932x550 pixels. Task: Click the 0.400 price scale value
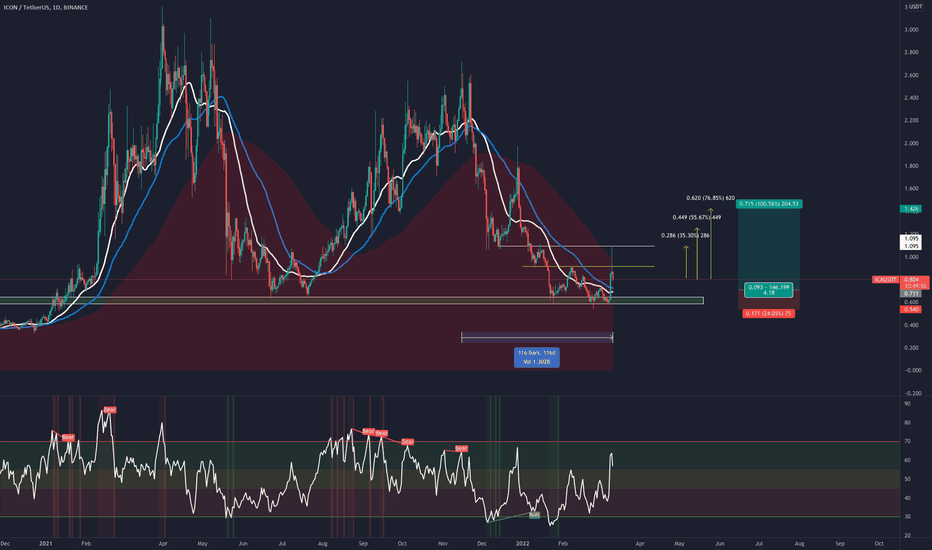911,325
